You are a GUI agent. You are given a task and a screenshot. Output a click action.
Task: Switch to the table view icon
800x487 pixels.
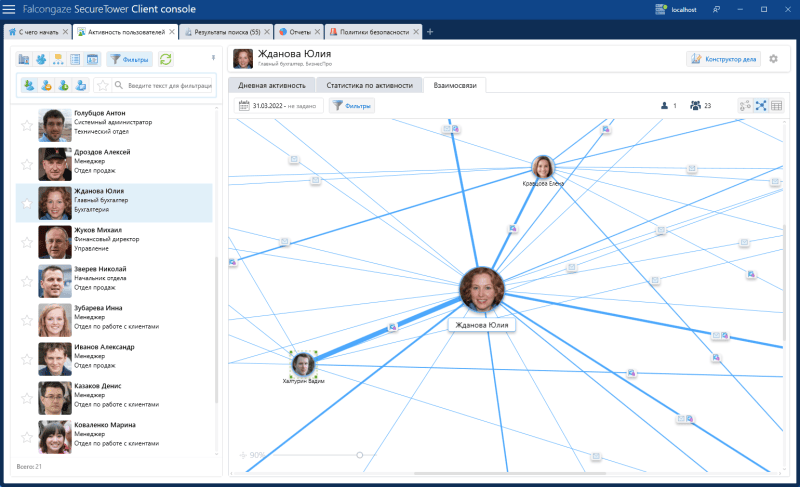[x=776, y=105]
